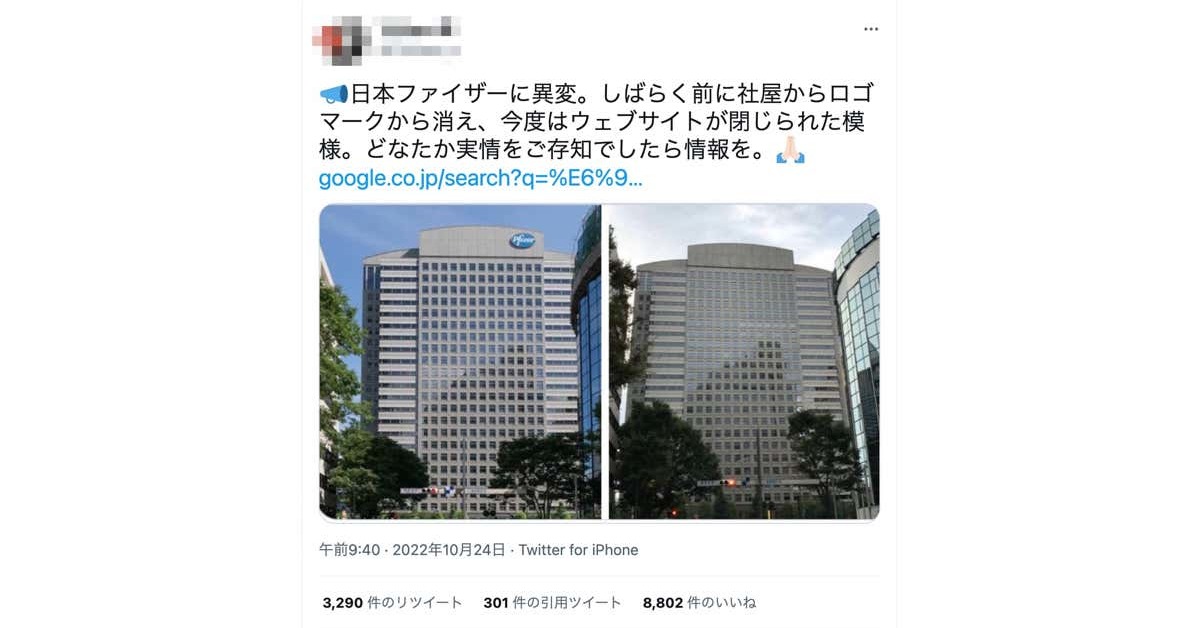
Task: Open the Twitter for iPhone source link
Action: (578, 550)
